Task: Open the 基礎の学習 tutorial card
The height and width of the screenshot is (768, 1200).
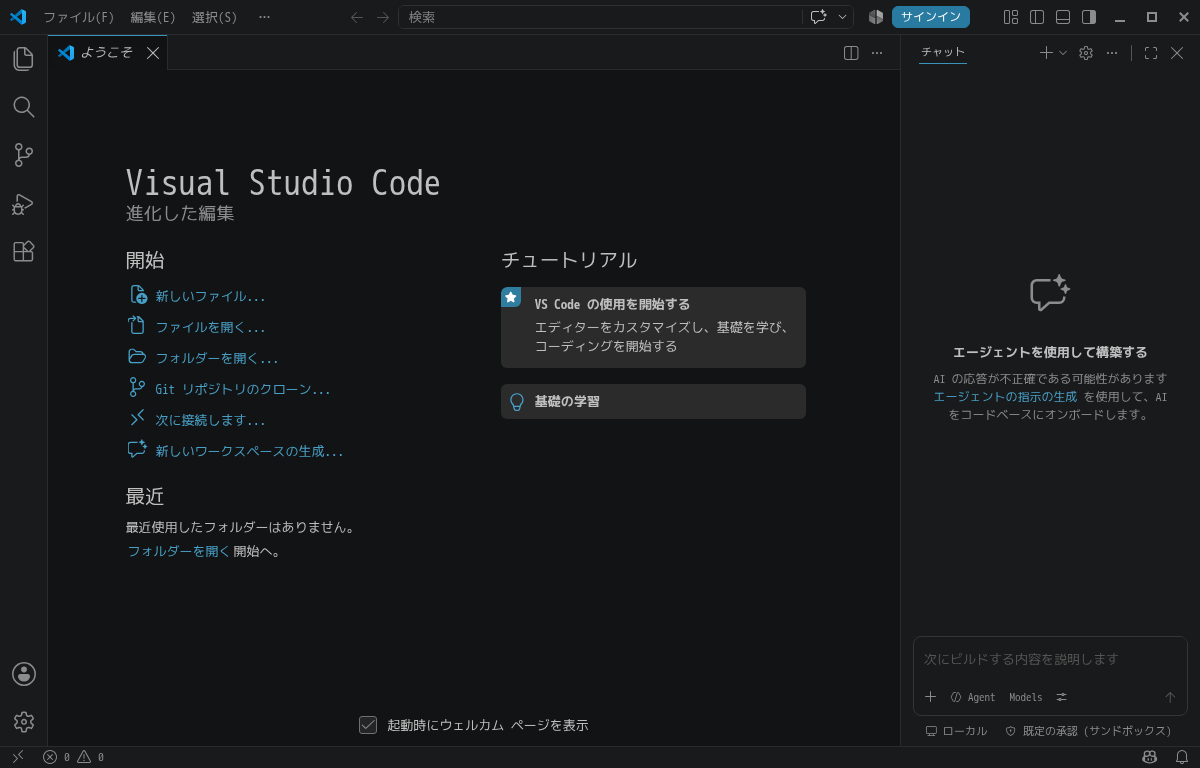Action: [653, 401]
